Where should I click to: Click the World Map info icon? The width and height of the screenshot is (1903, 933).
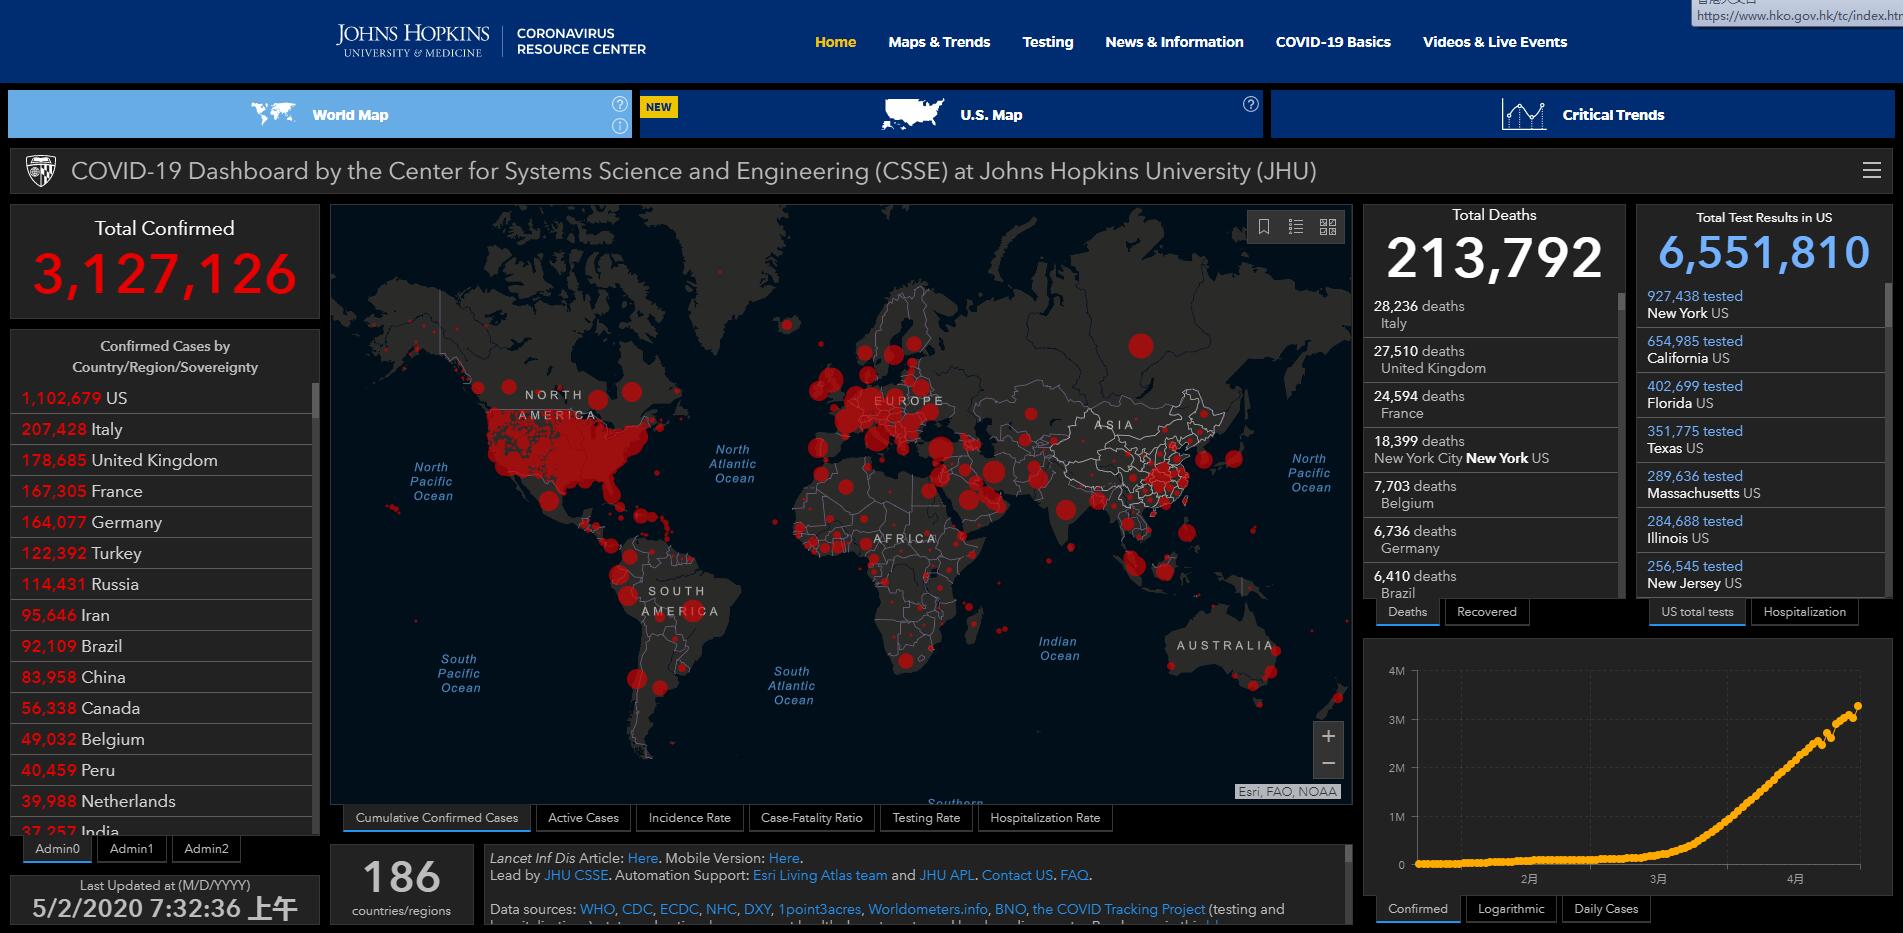click(x=620, y=126)
